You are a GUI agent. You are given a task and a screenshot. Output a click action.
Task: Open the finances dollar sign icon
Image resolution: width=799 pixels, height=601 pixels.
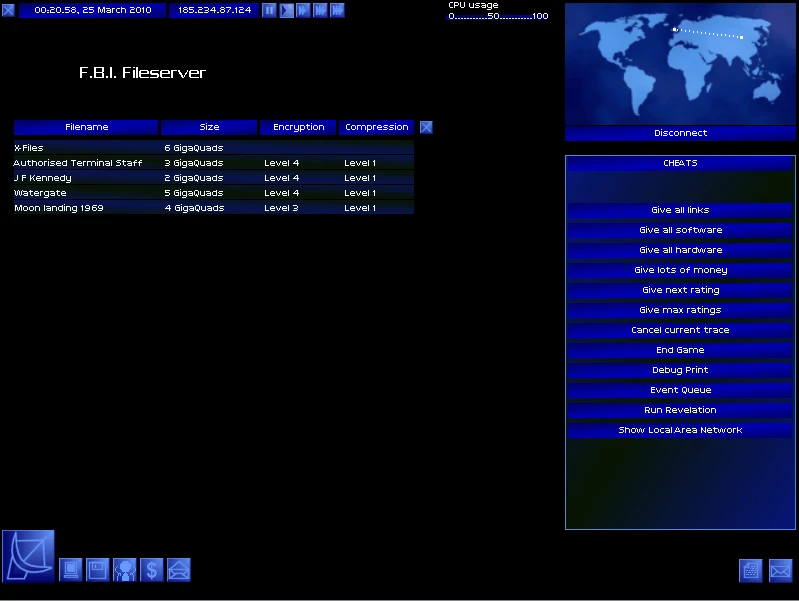[151, 569]
